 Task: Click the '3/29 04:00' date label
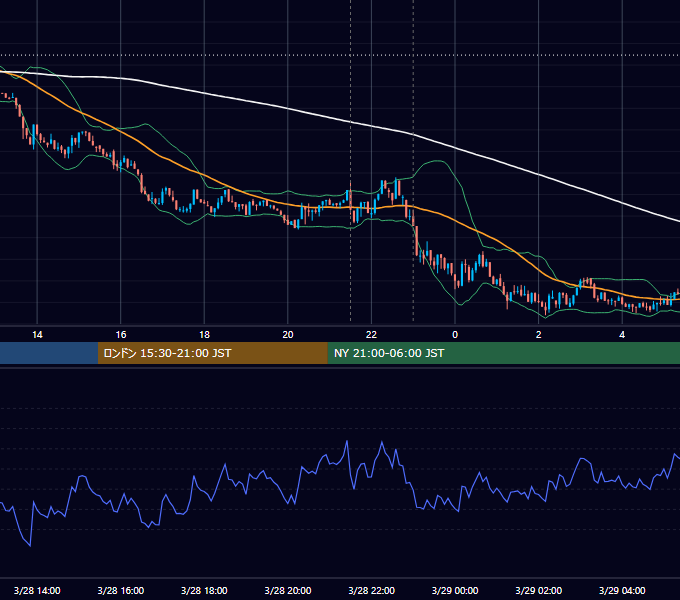[x=622, y=590]
